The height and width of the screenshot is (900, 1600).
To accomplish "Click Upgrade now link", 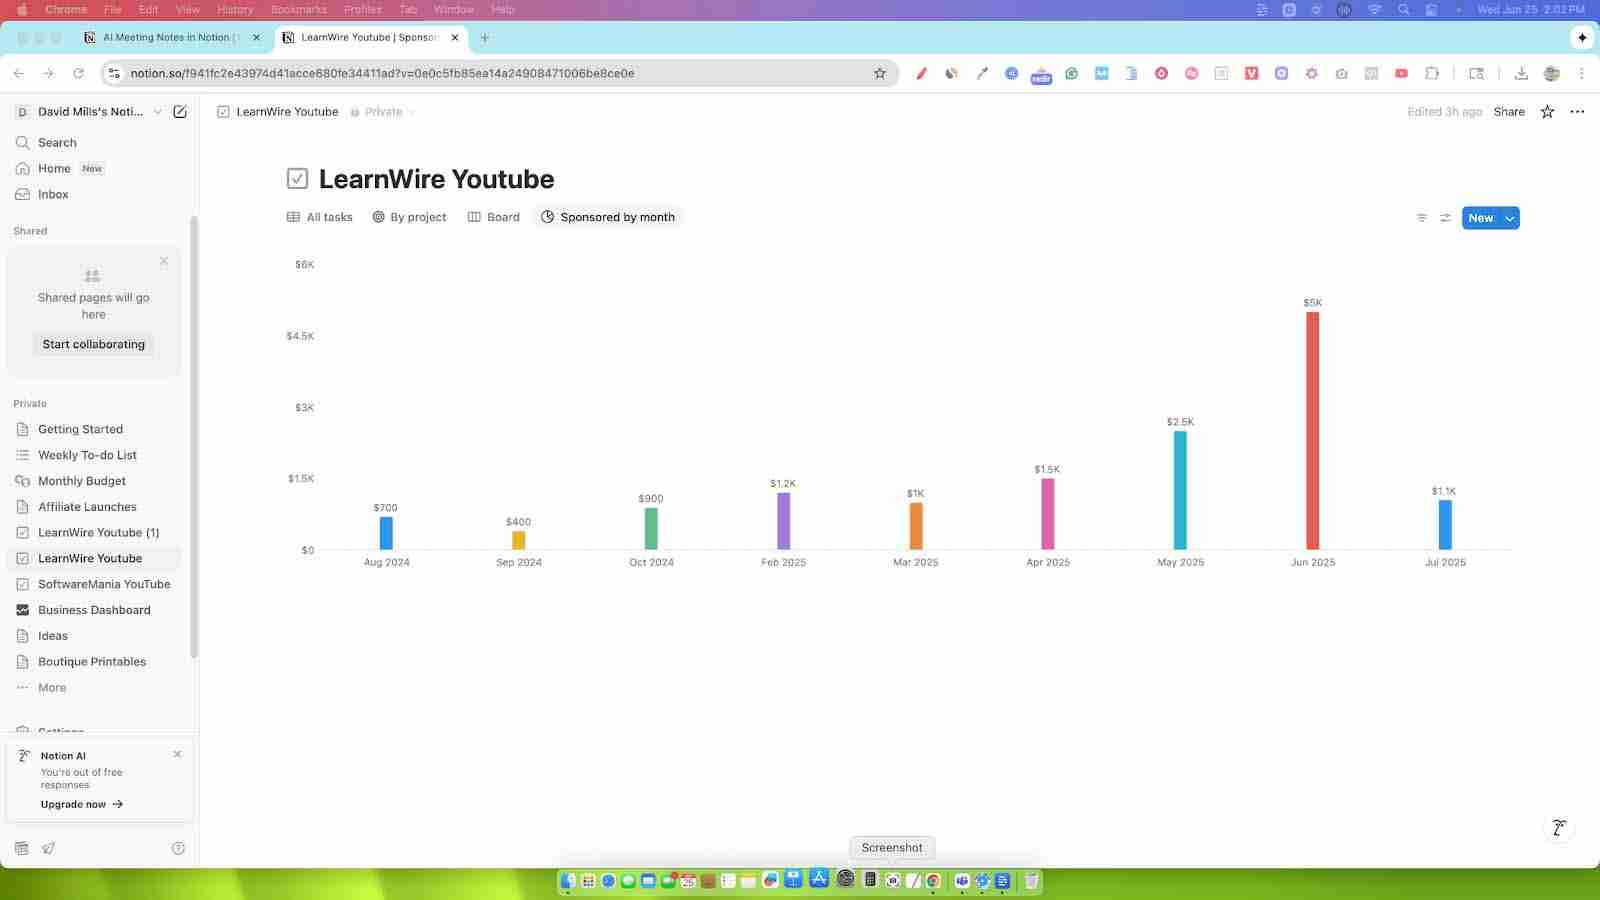I will pos(82,804).
